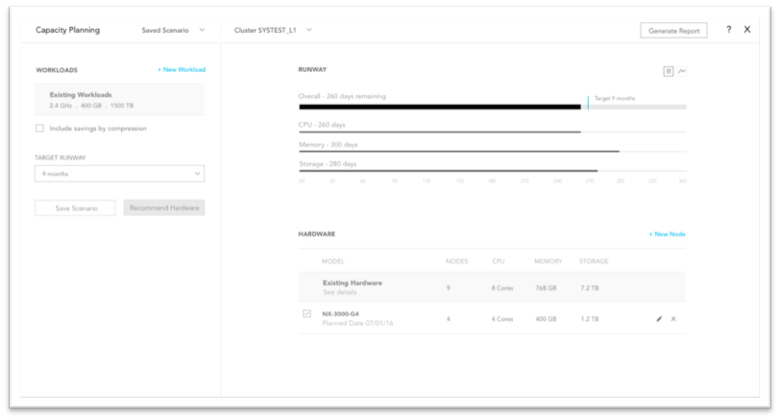The width and height of the screenshot is (780, 420).
Task: Switch runway to line chart view icon
Action: (682, 71)
